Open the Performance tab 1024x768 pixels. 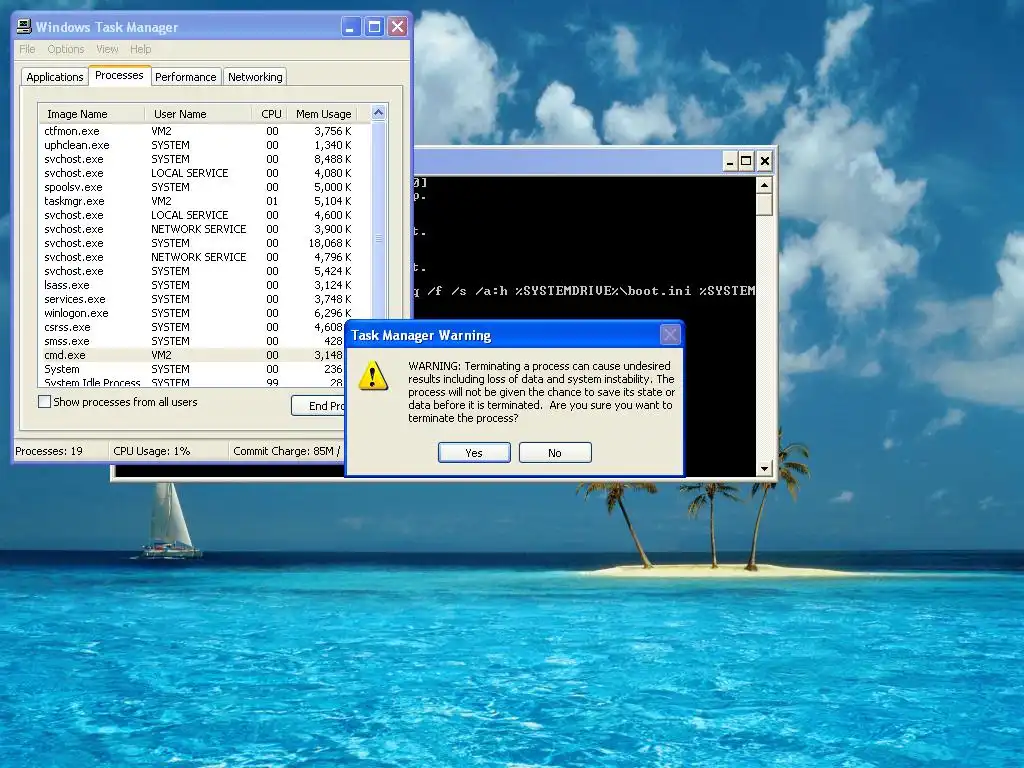185,76
